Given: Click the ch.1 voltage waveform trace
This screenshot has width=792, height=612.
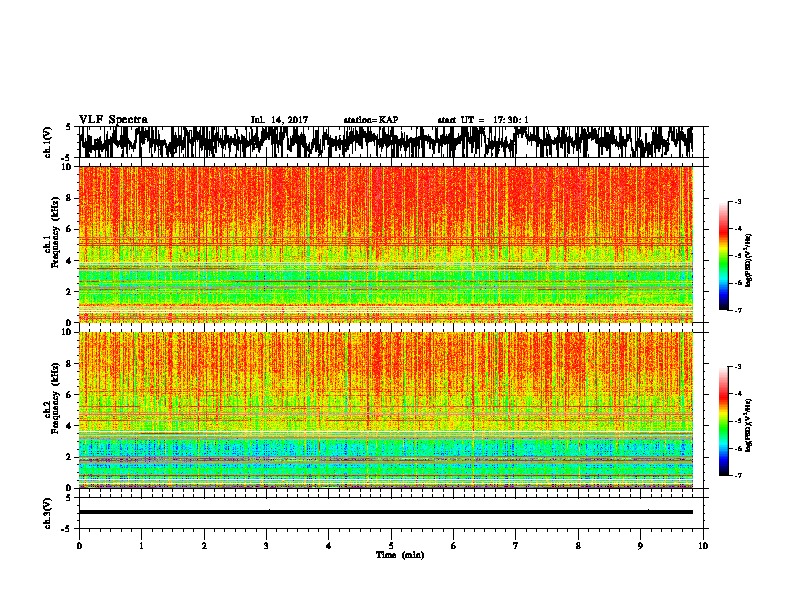Looking at the screenshot, I should click(385, 142).
